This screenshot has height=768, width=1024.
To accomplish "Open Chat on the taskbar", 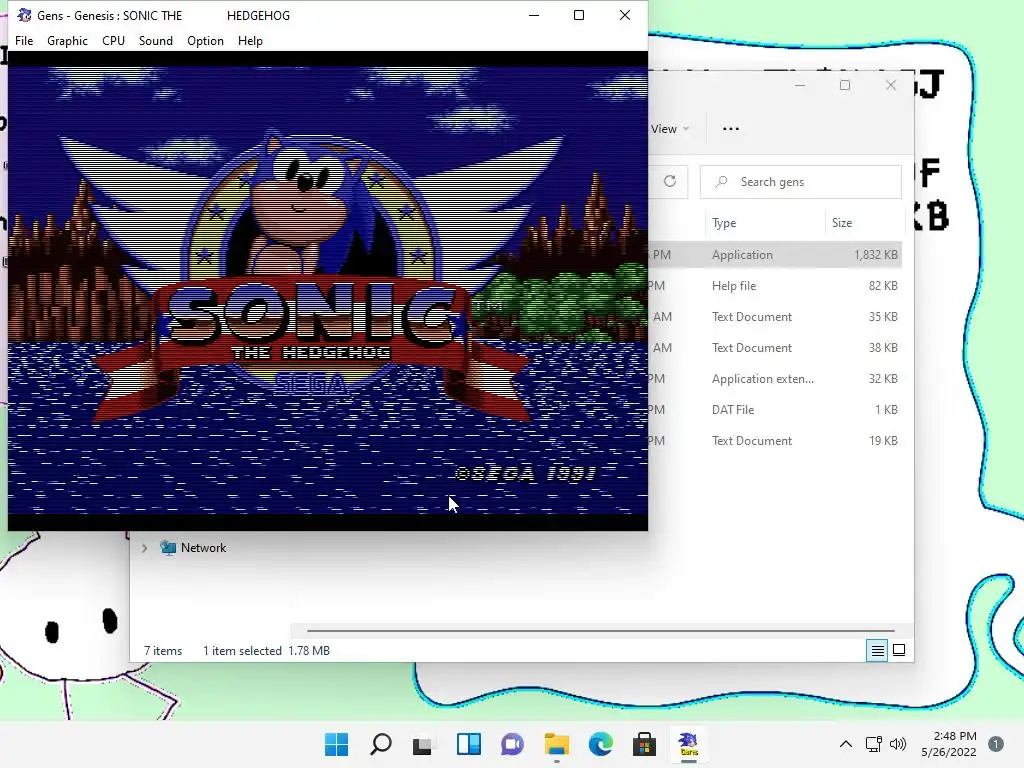I will point(512,744).
